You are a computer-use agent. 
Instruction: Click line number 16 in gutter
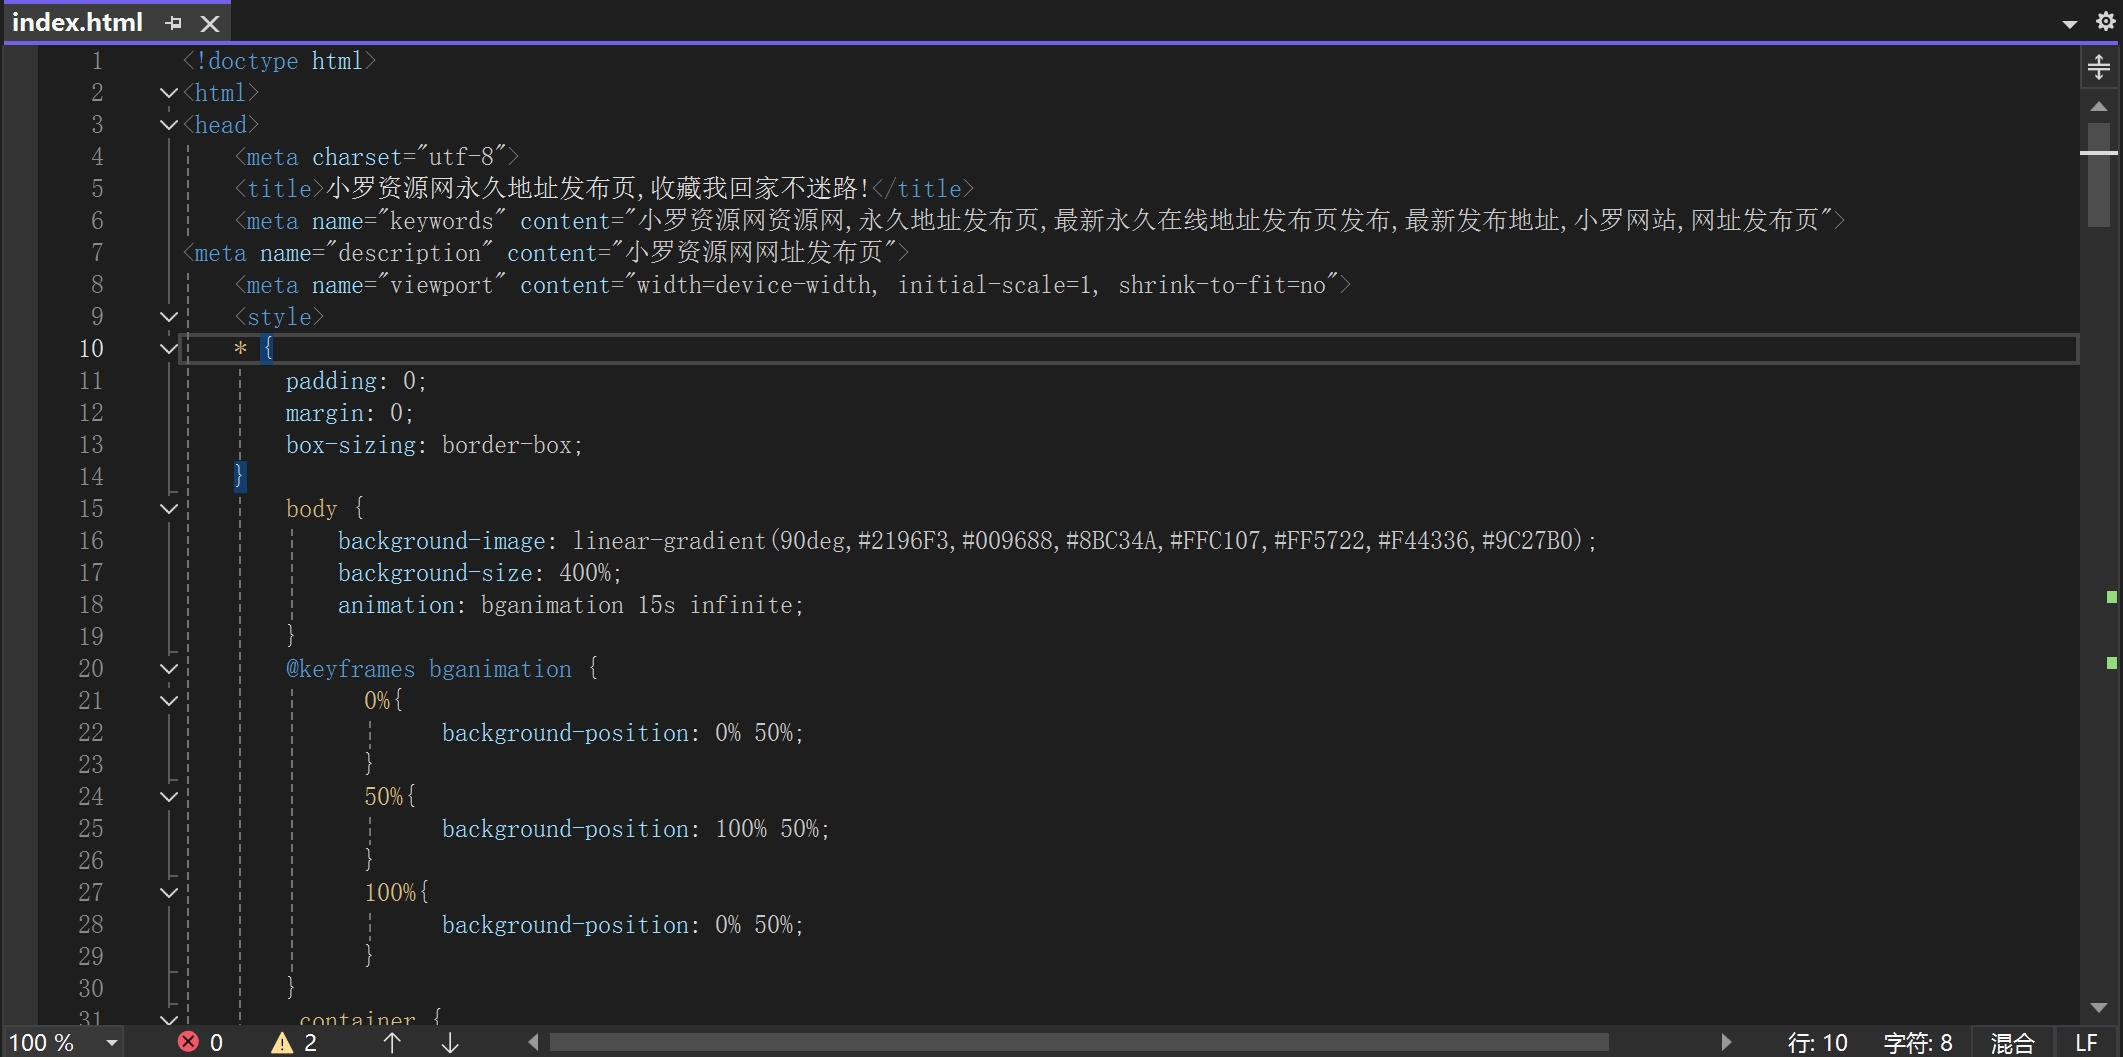(91, 541)
